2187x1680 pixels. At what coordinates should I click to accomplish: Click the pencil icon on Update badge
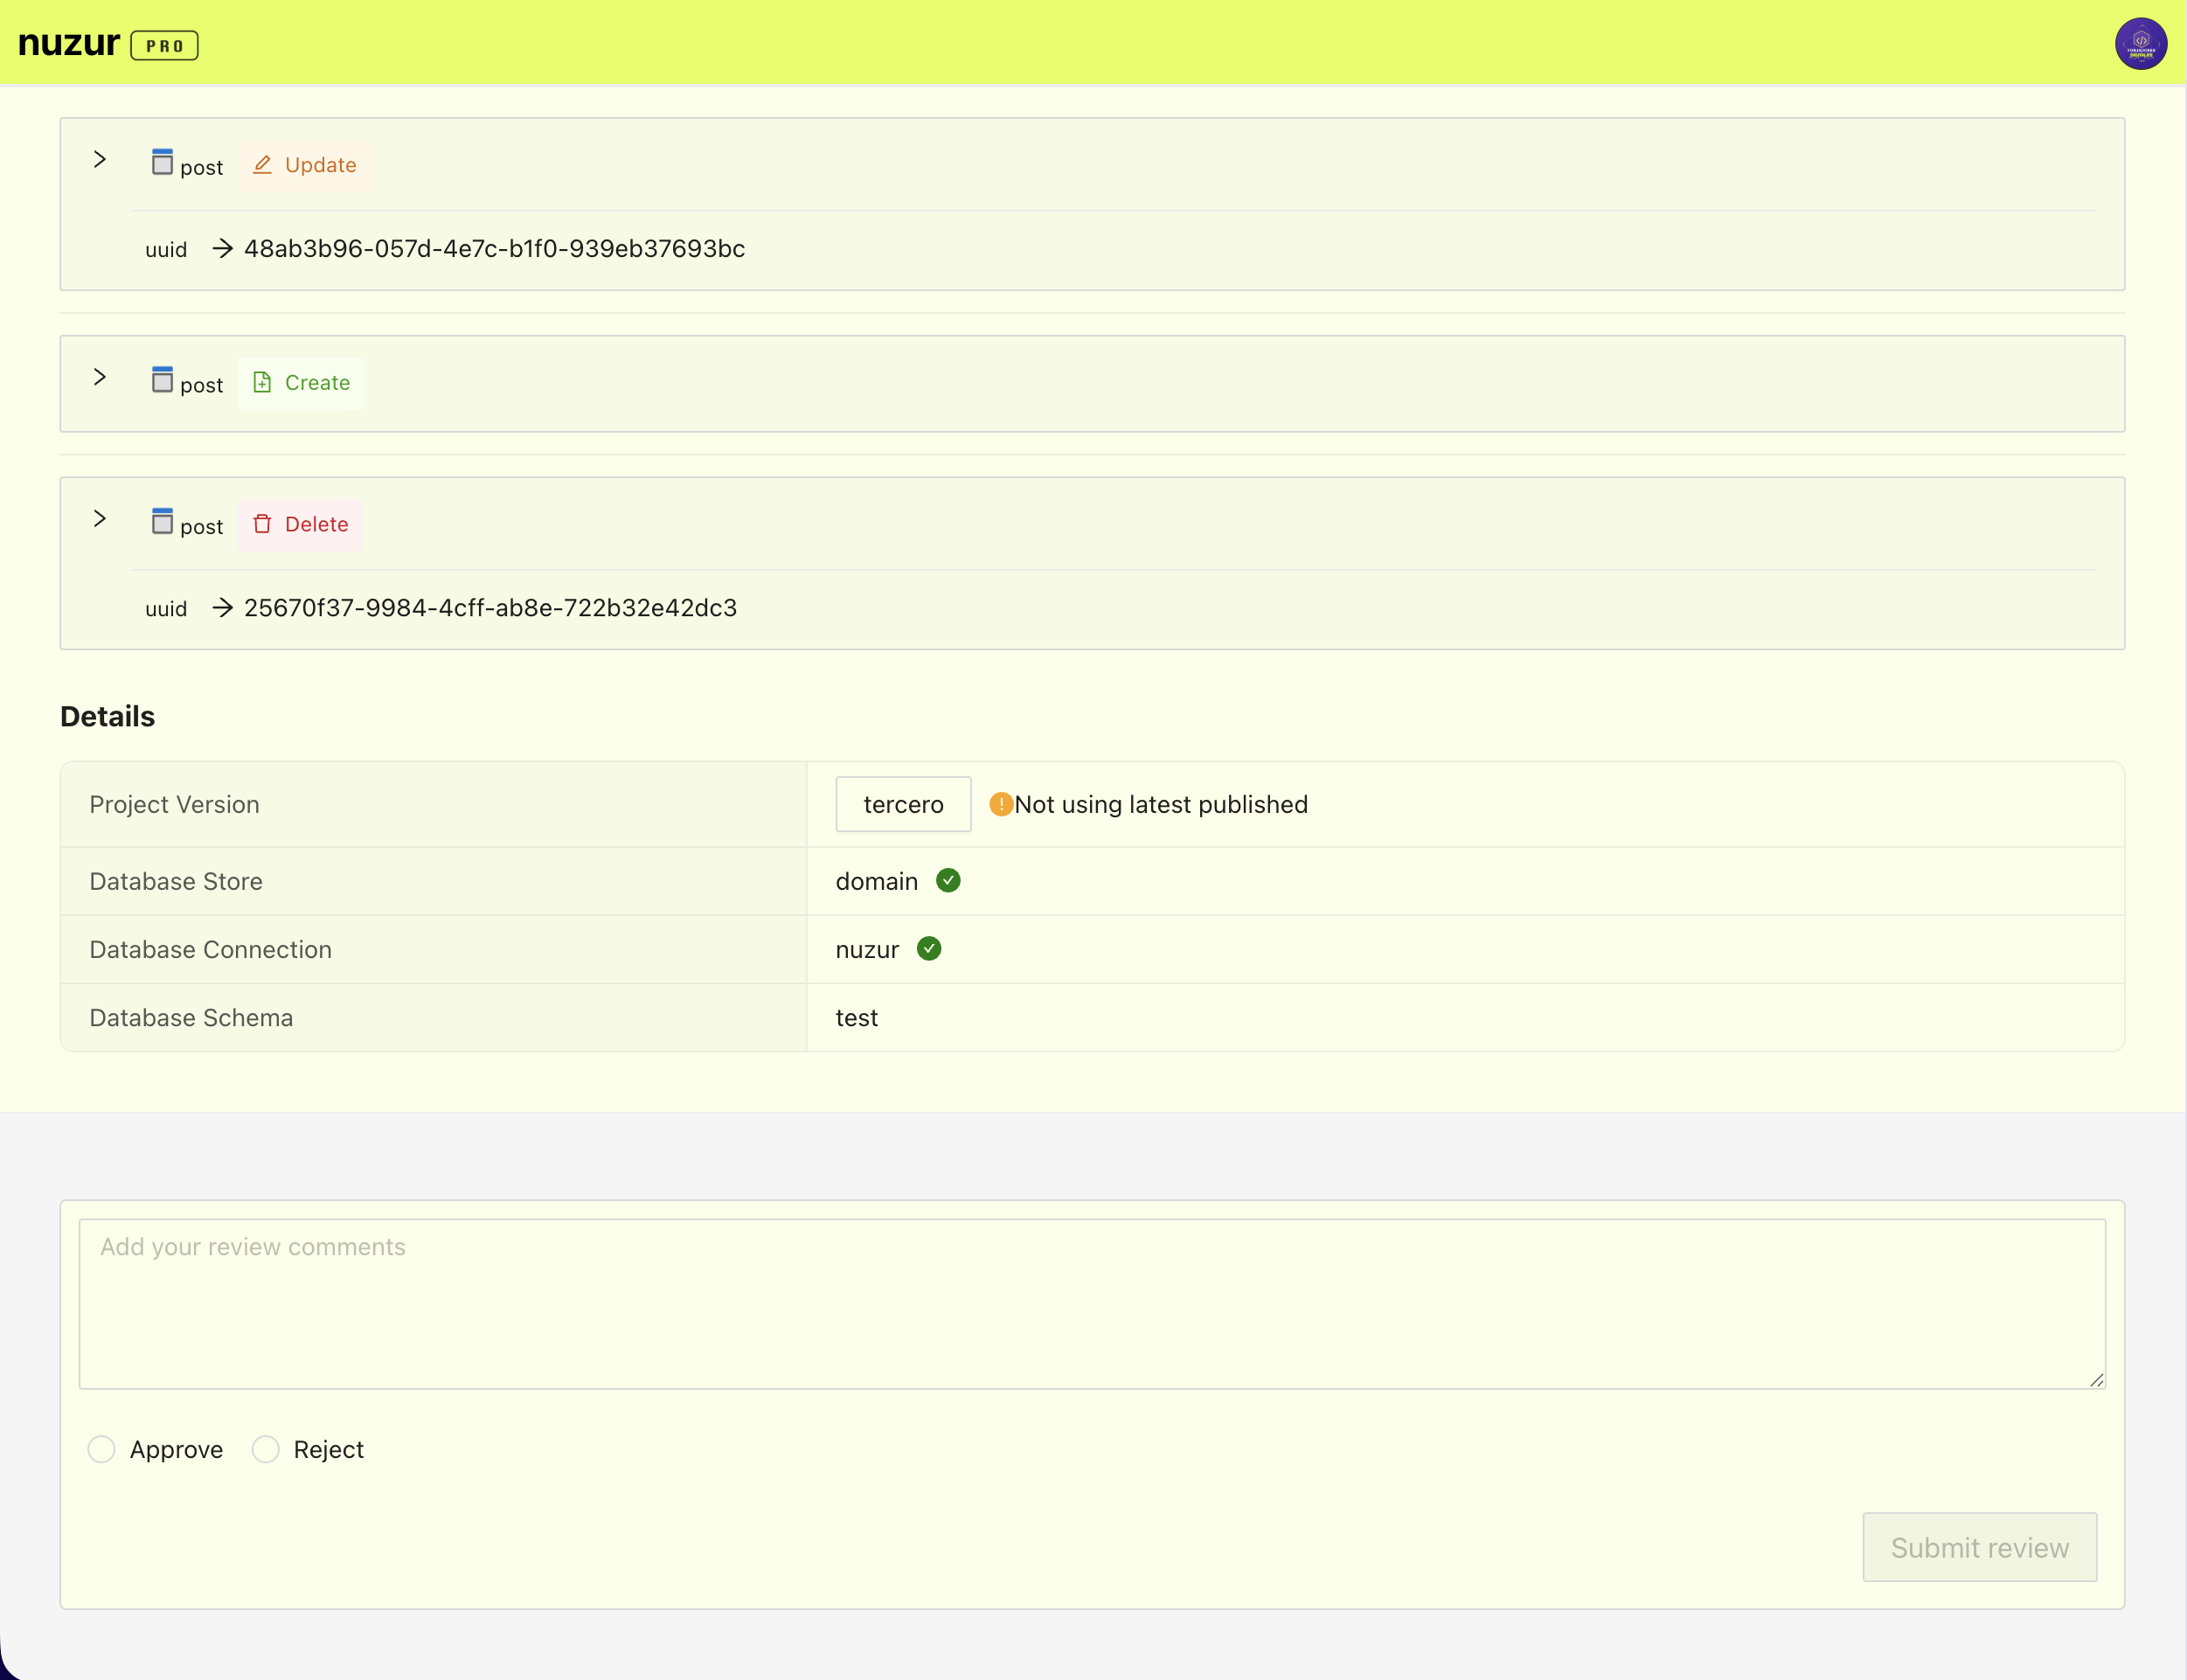[262, 165]
